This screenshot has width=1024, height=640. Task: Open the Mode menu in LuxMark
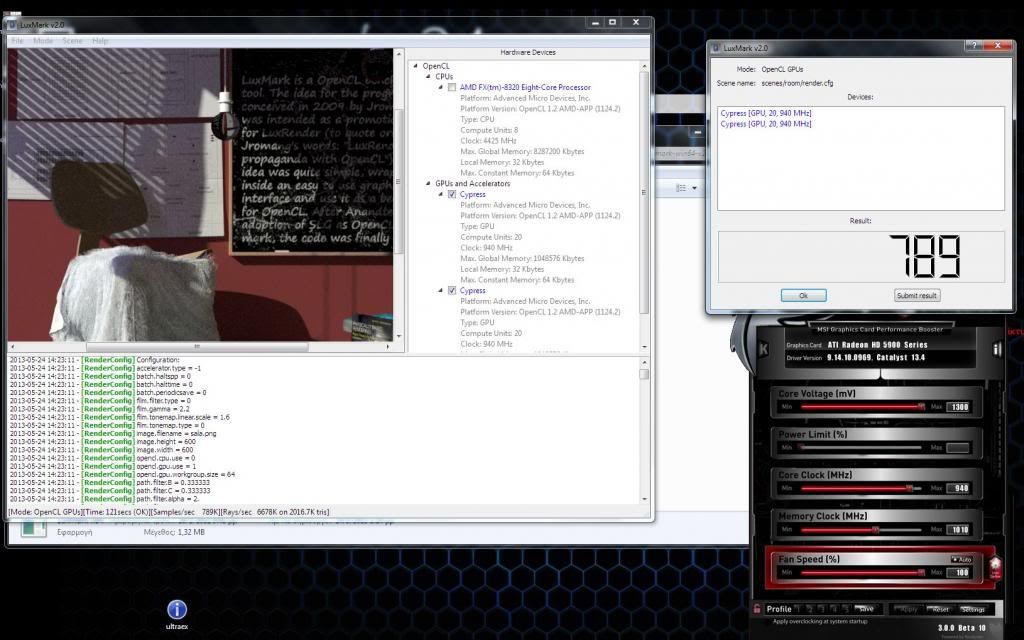(43, 40)
